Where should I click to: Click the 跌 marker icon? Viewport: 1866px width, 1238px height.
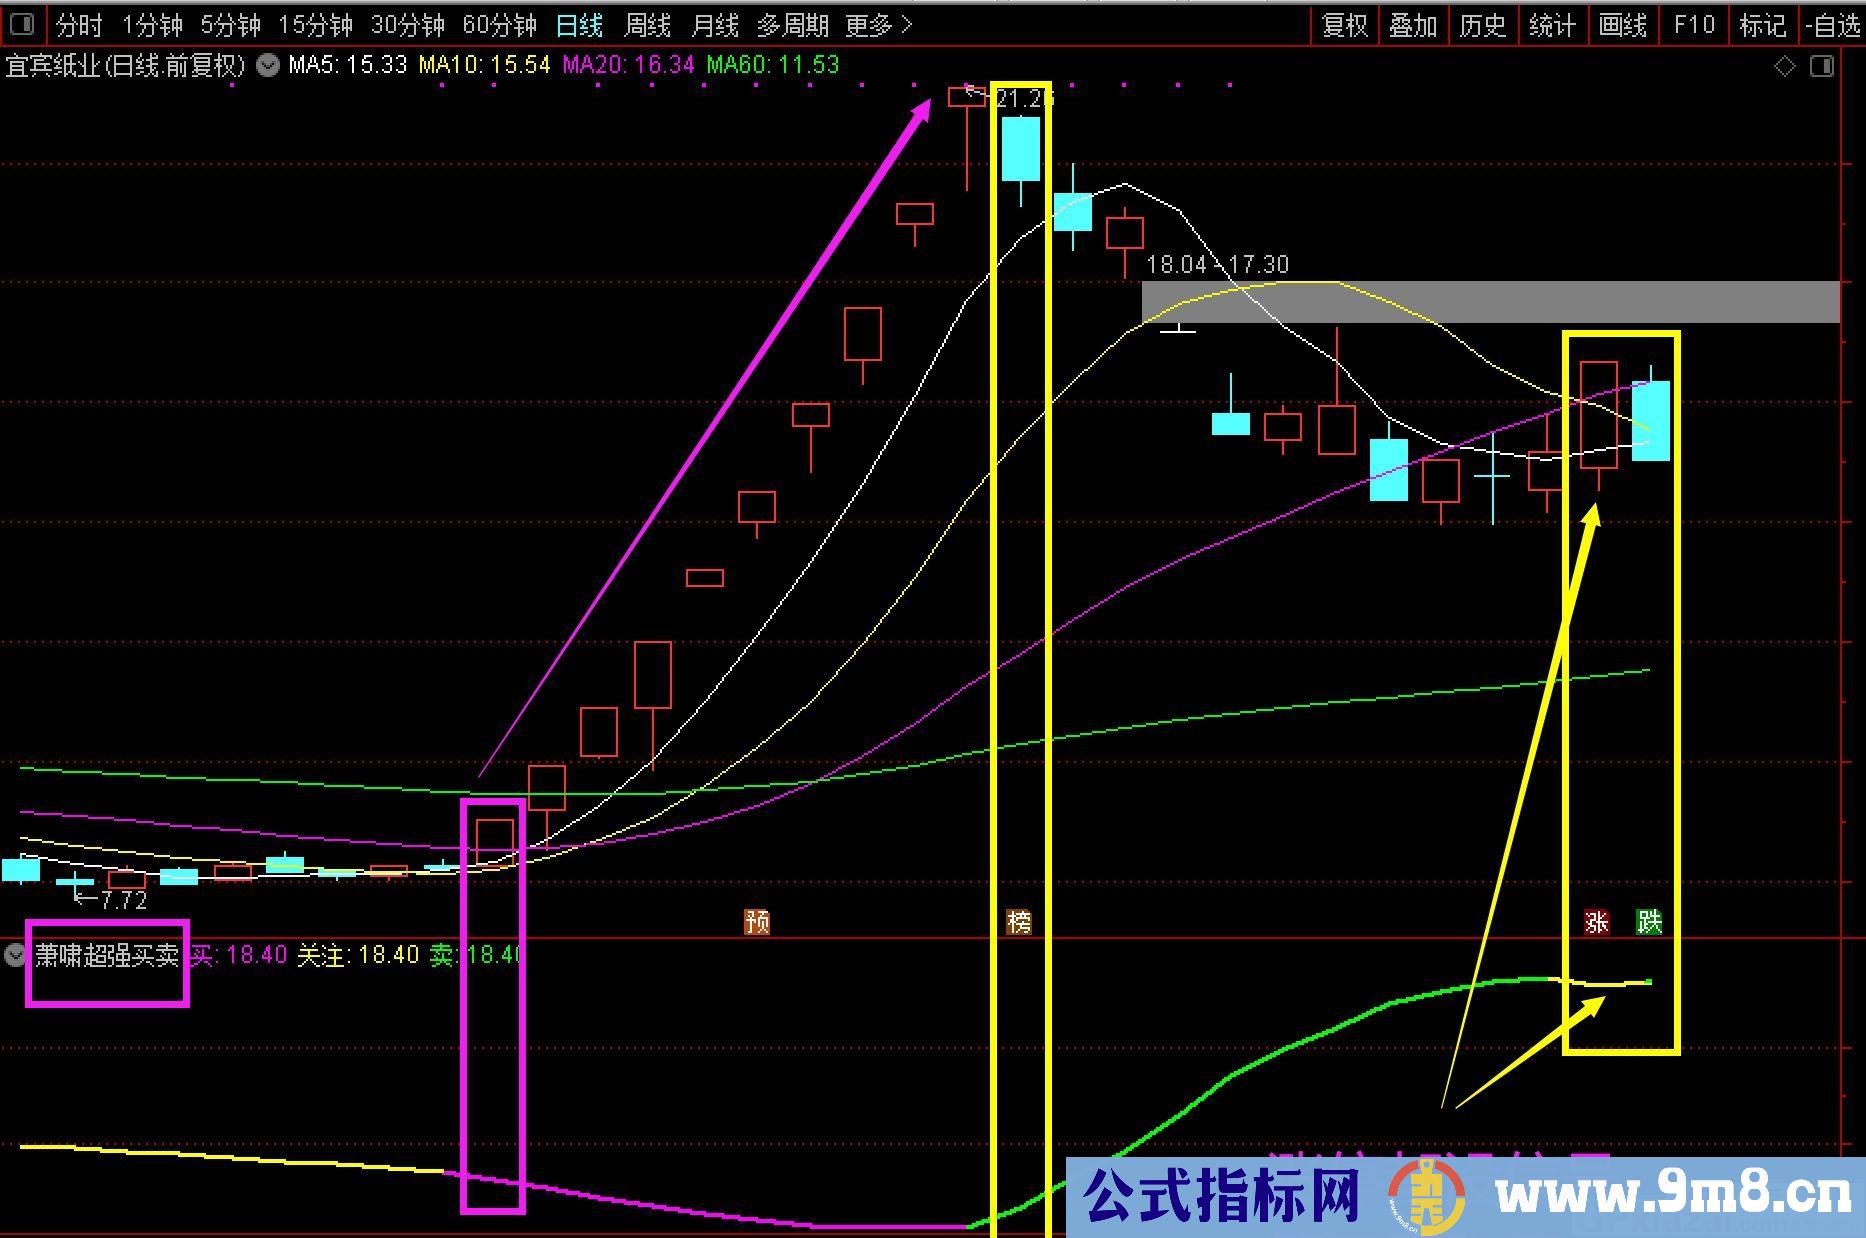pos(1649,921)
